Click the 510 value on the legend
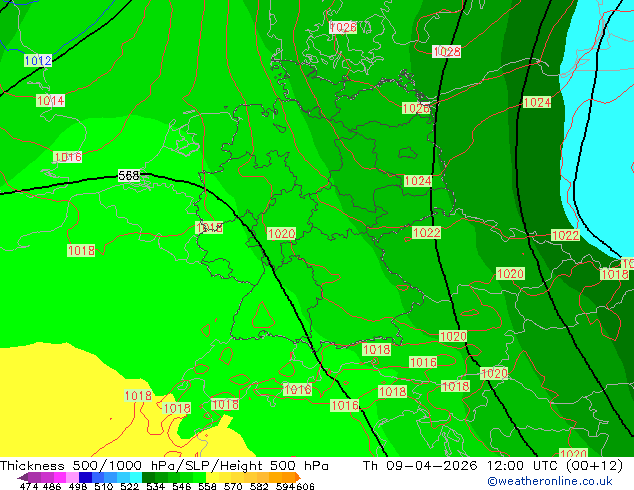This screenshot has height=490, width=634. (104, 486)
